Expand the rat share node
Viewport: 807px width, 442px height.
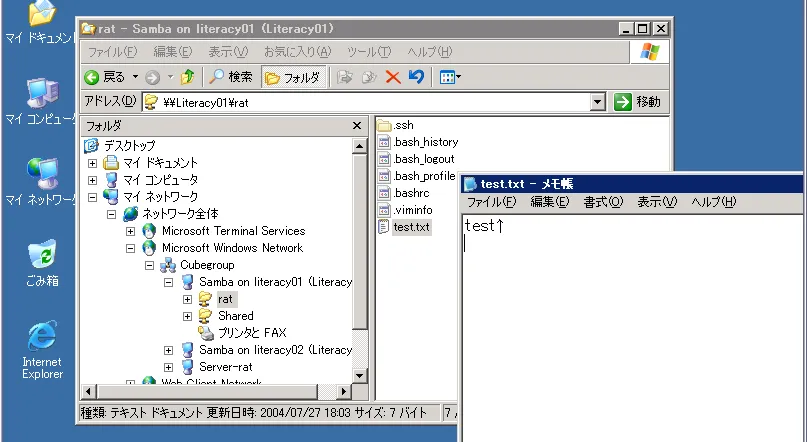point(187,299)
